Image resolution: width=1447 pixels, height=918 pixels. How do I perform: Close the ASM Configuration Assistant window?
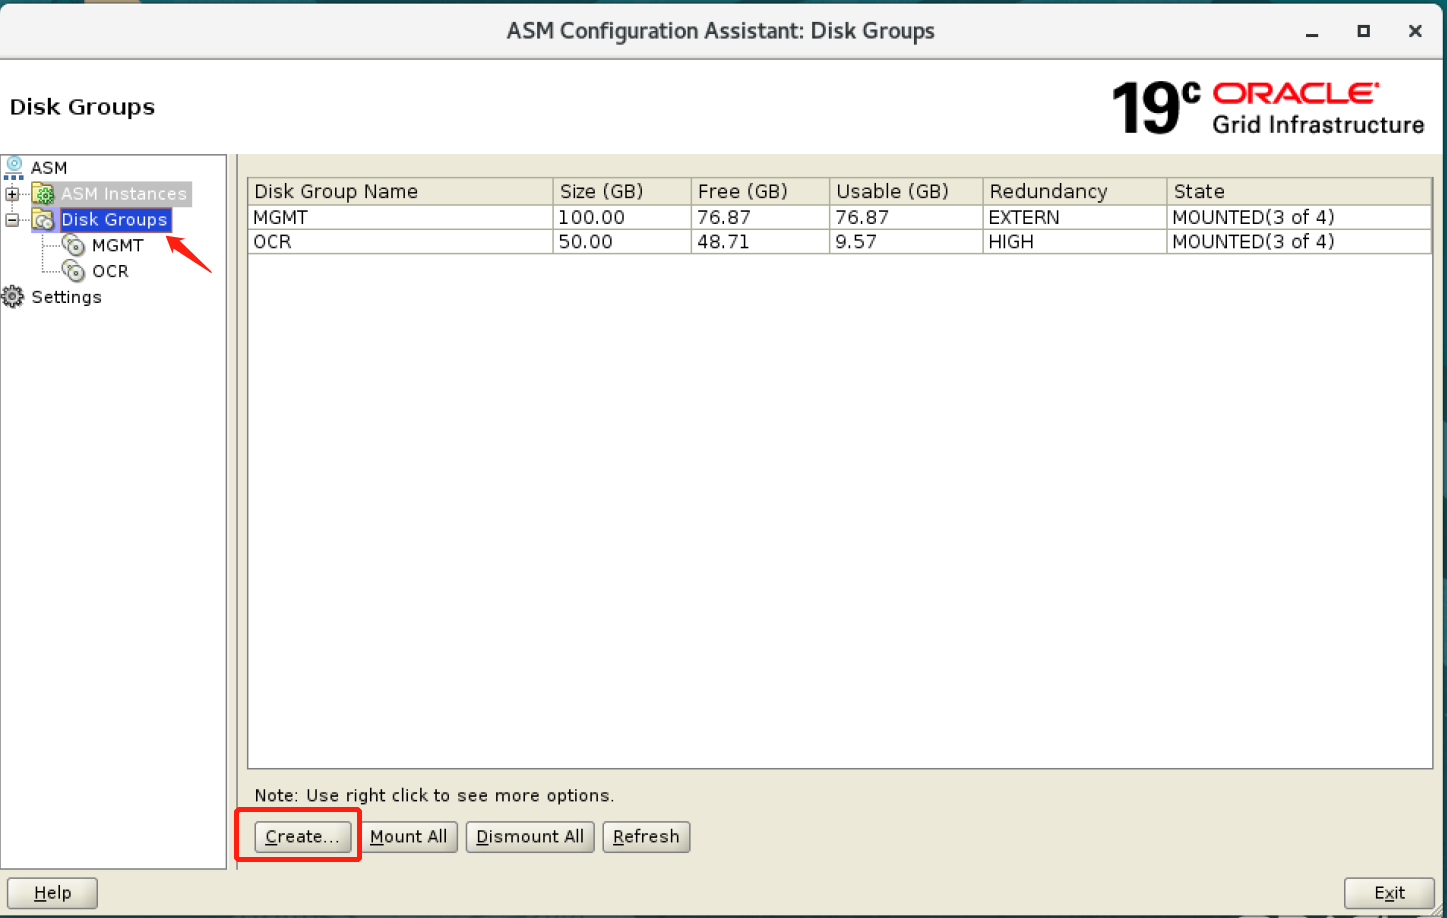(1415, 32)
